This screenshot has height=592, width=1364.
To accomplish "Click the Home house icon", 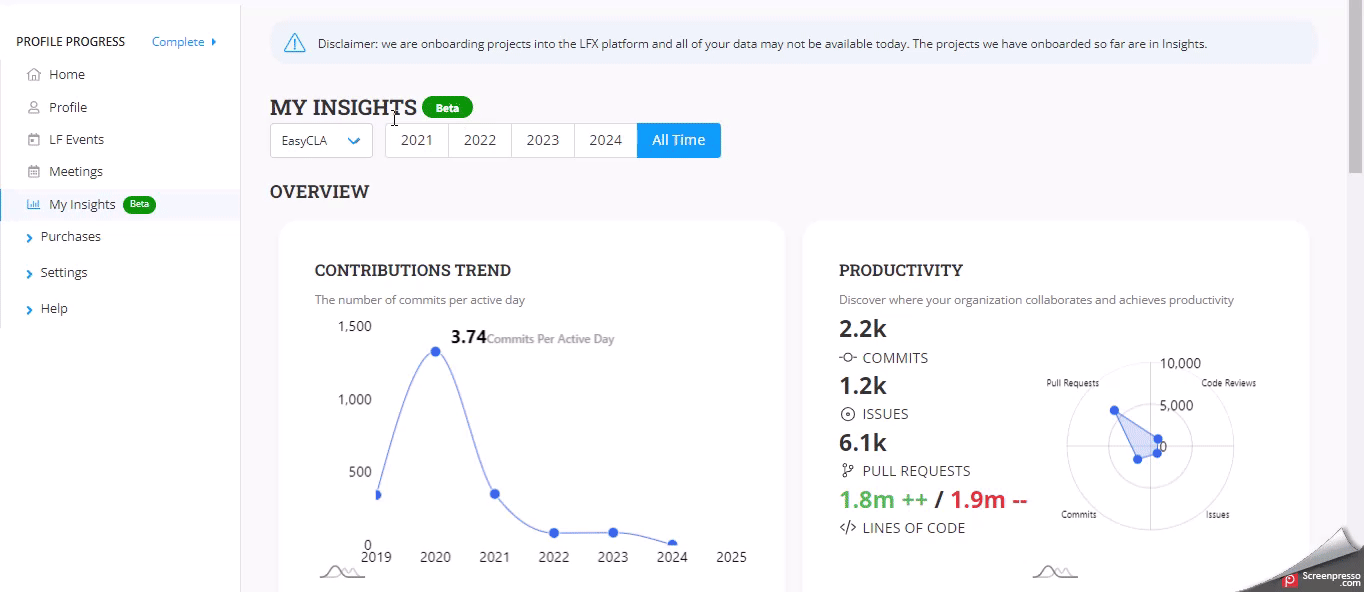I will [x=34, y=75].
